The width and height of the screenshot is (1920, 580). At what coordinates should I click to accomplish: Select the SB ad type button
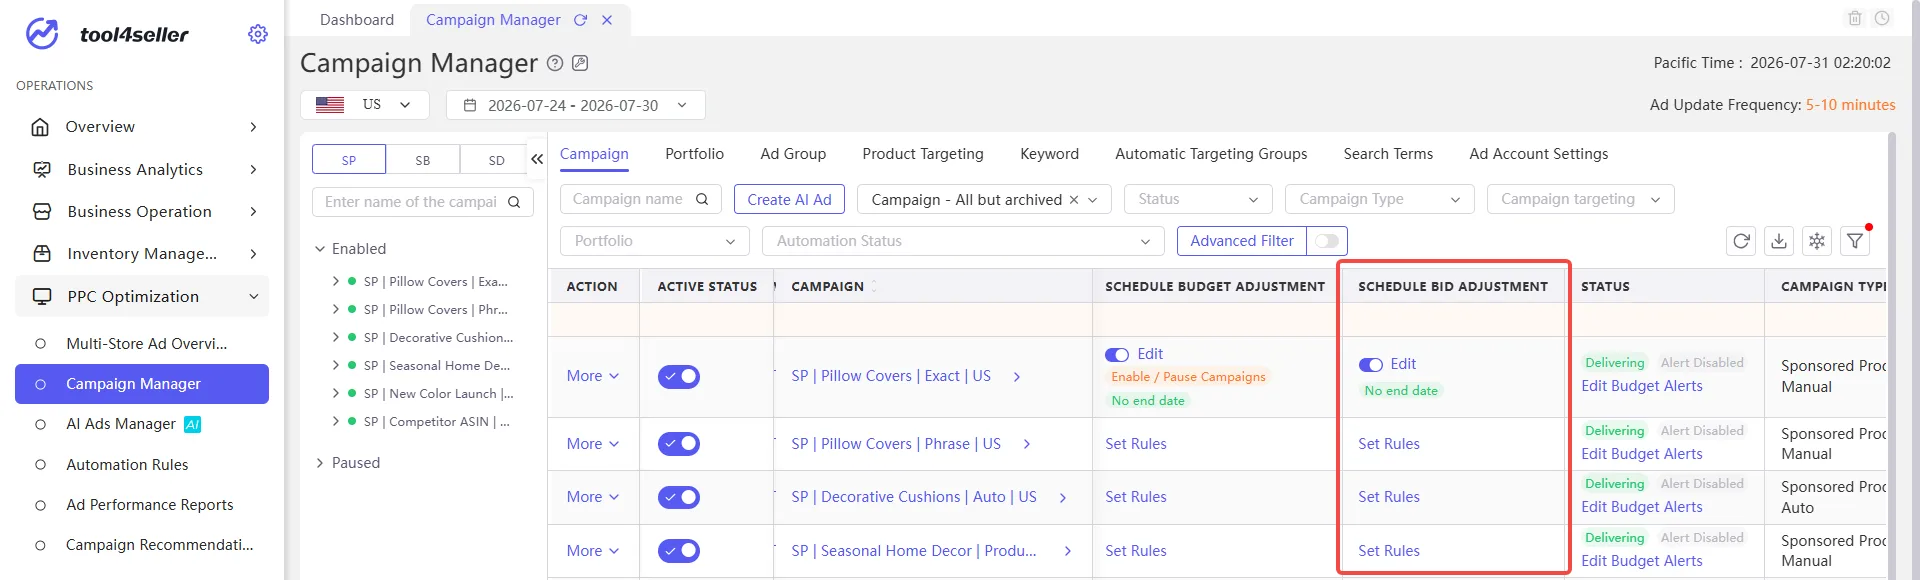(x=423, y=160)
